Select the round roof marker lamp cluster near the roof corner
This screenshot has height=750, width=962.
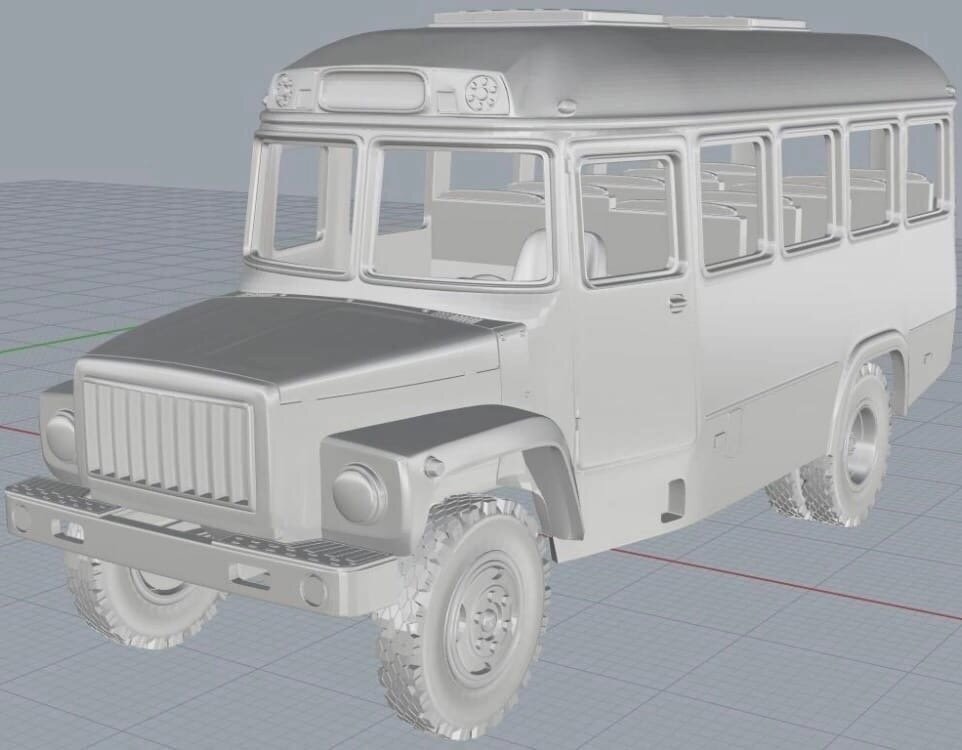[x=483, y=93]
